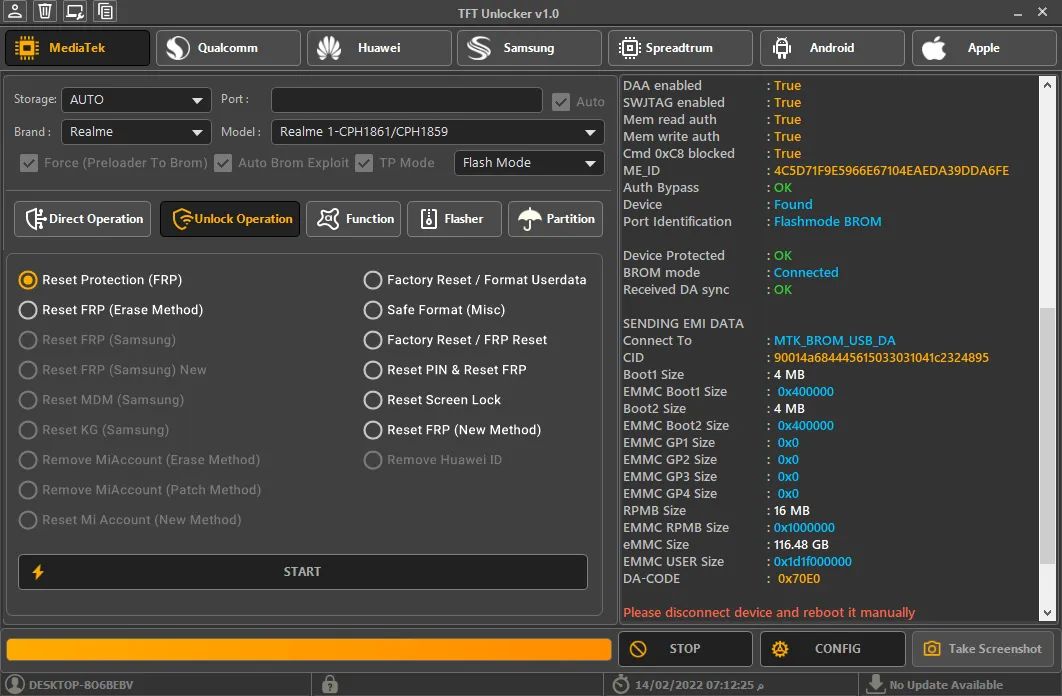Click the Unlock Operation wifi-shield icon
Screen dimensions: 1062x696
(x=182, y=219)
